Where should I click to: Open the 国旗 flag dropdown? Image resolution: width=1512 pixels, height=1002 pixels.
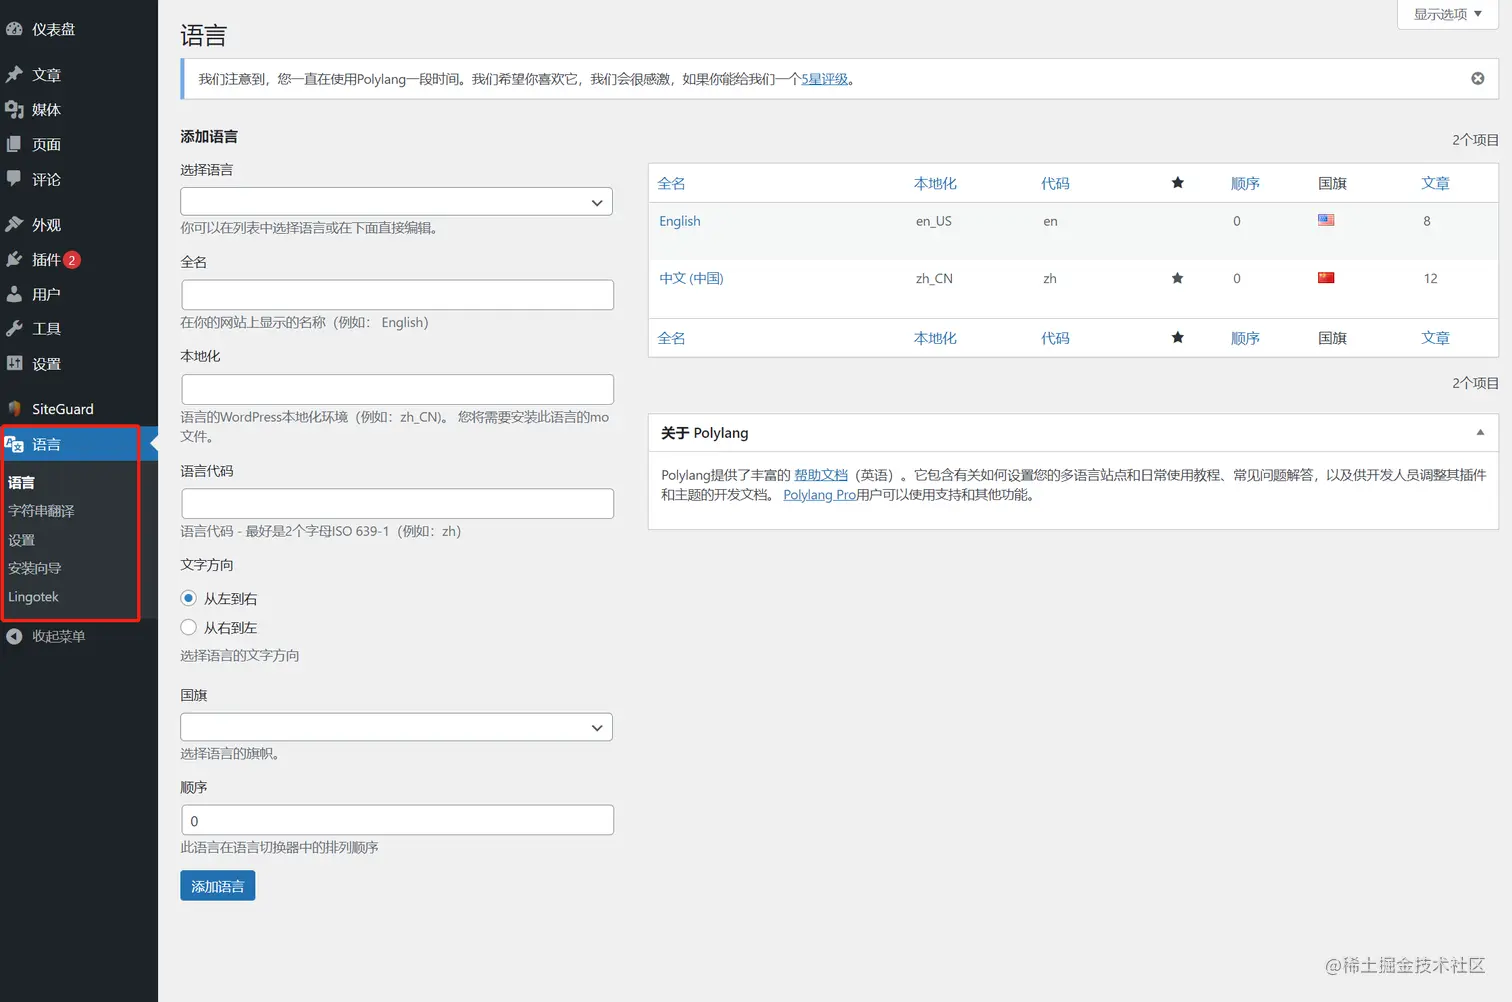397,727
